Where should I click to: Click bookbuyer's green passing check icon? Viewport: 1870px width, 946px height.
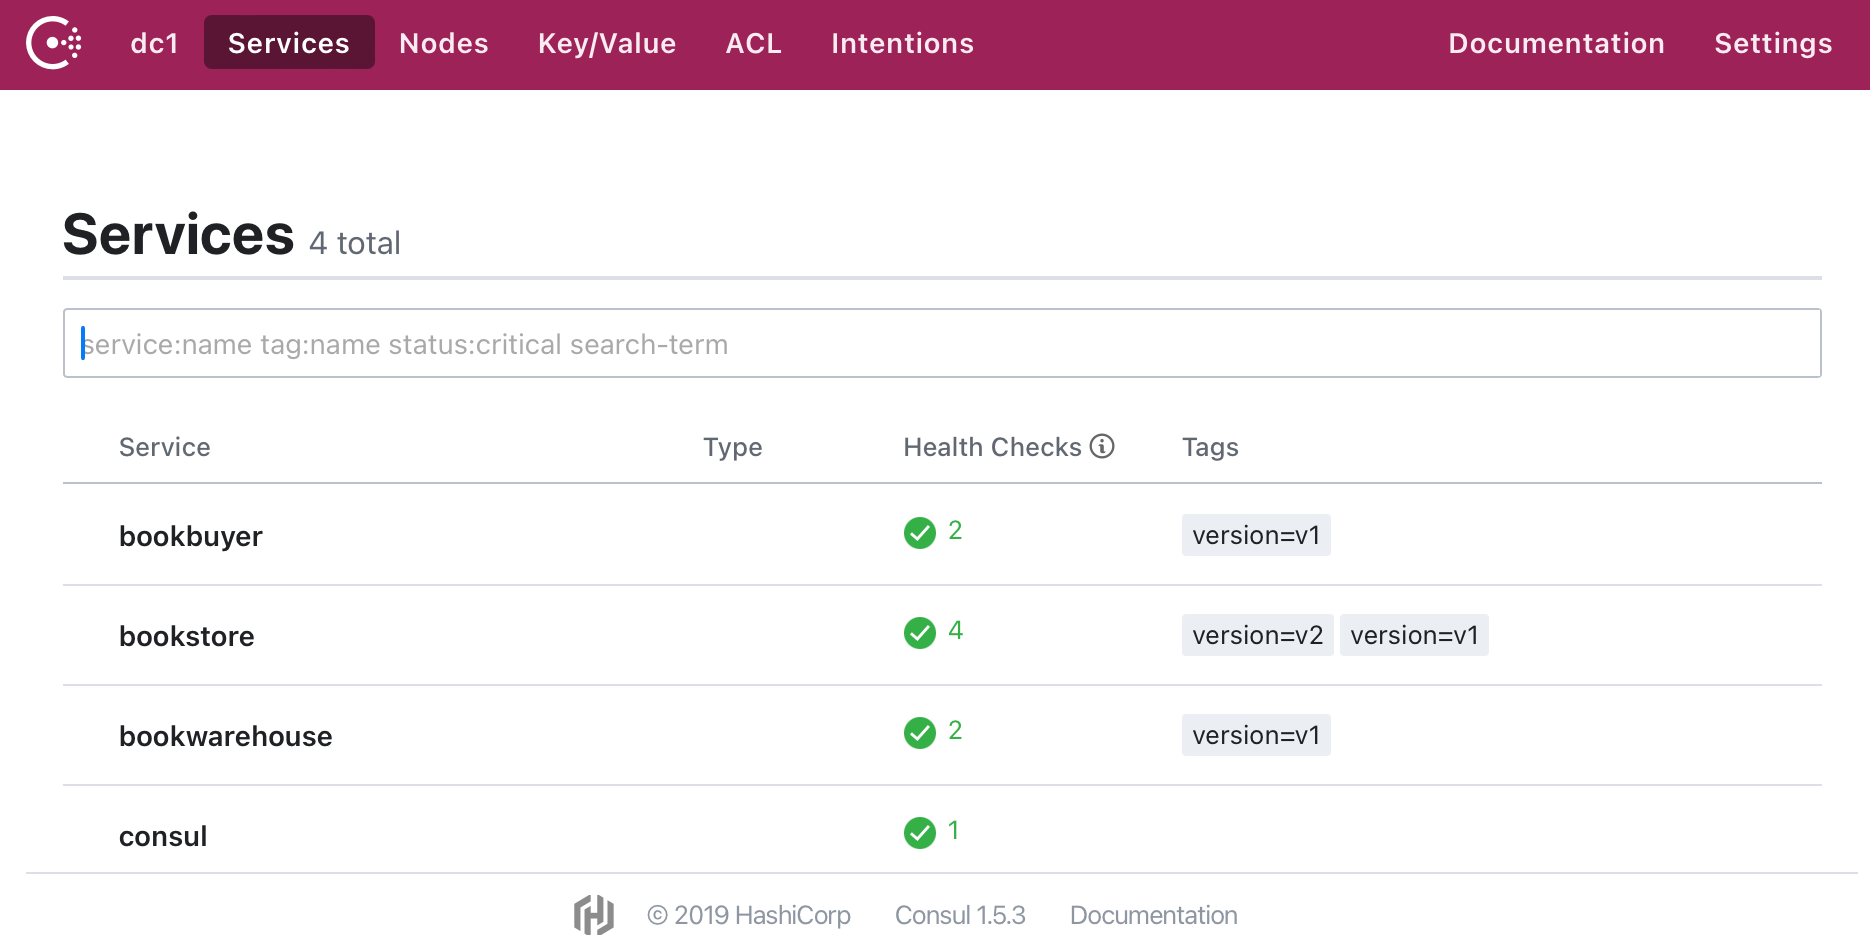click(919, 533)
